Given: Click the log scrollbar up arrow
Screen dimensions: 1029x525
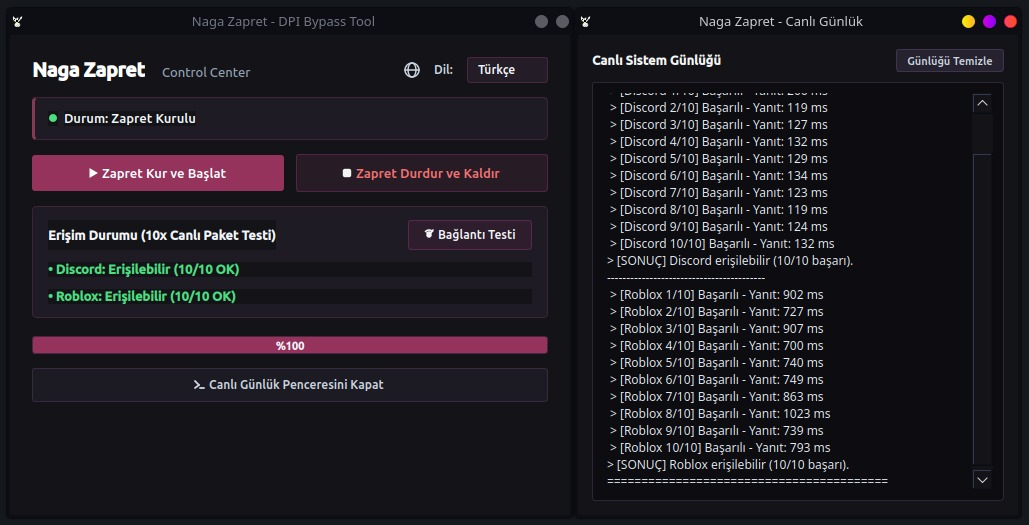Looking at the screenshot, I should (x=982, y=104).
